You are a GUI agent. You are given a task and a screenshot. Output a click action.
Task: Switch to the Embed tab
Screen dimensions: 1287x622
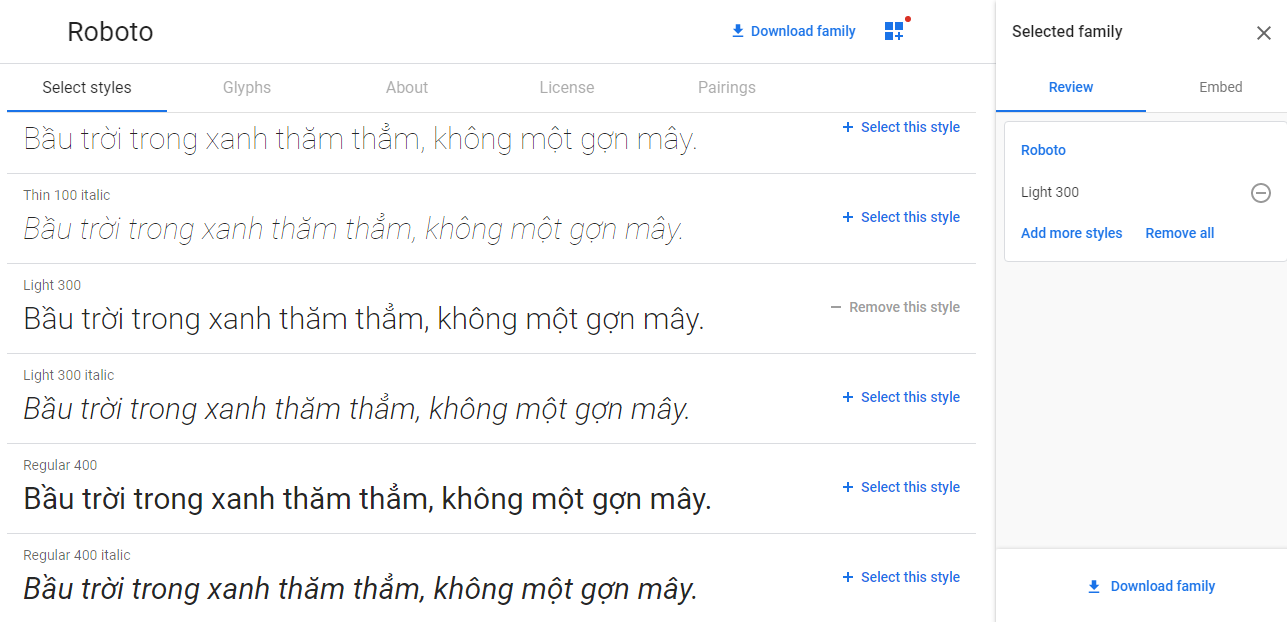(x=1221, y=87)
